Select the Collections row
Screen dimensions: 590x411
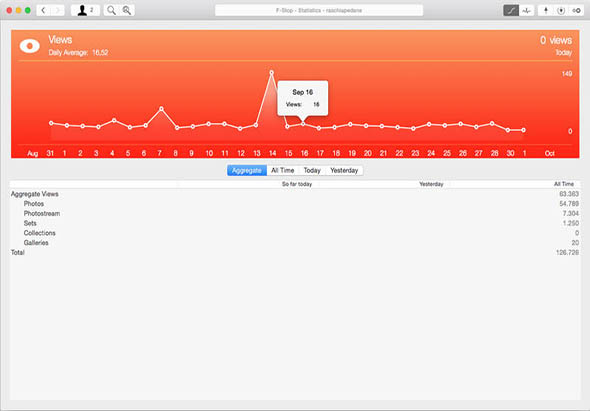click(295, 233)
